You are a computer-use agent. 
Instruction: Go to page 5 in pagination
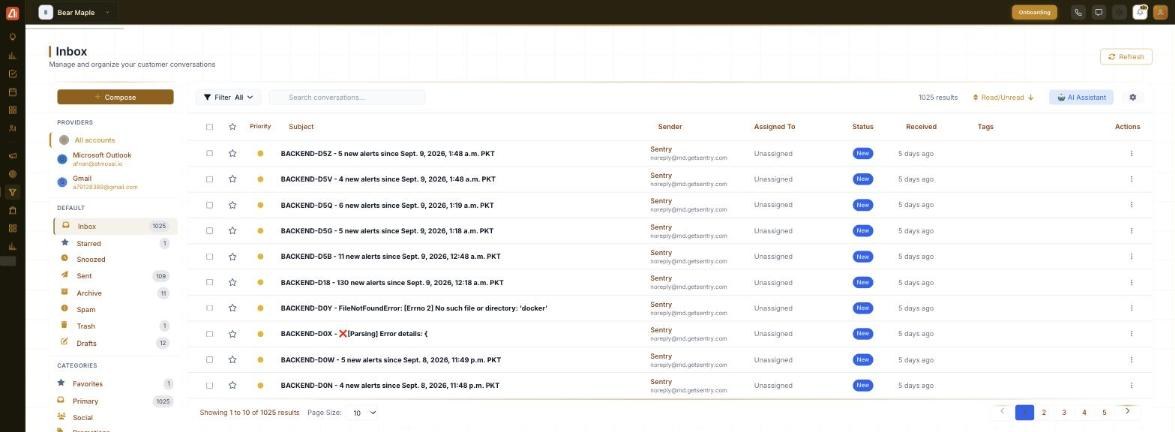click(1104, 412)
